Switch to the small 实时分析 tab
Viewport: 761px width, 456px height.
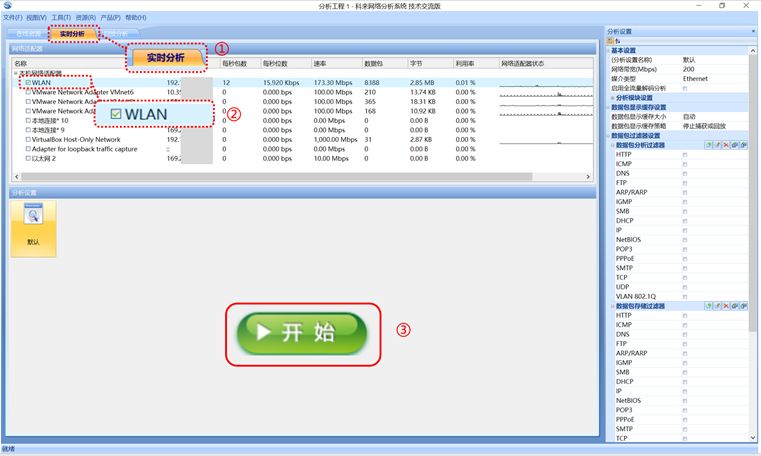[72, 34]
